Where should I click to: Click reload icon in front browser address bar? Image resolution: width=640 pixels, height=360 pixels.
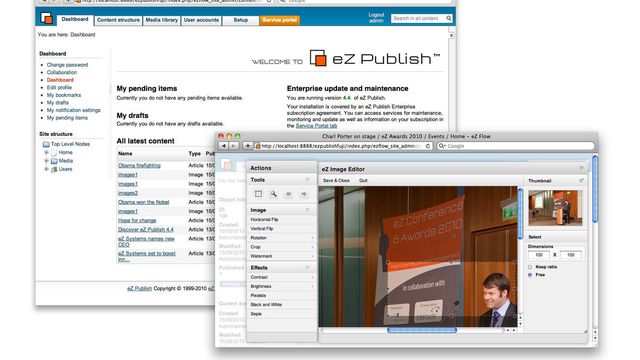pos(428,146)
